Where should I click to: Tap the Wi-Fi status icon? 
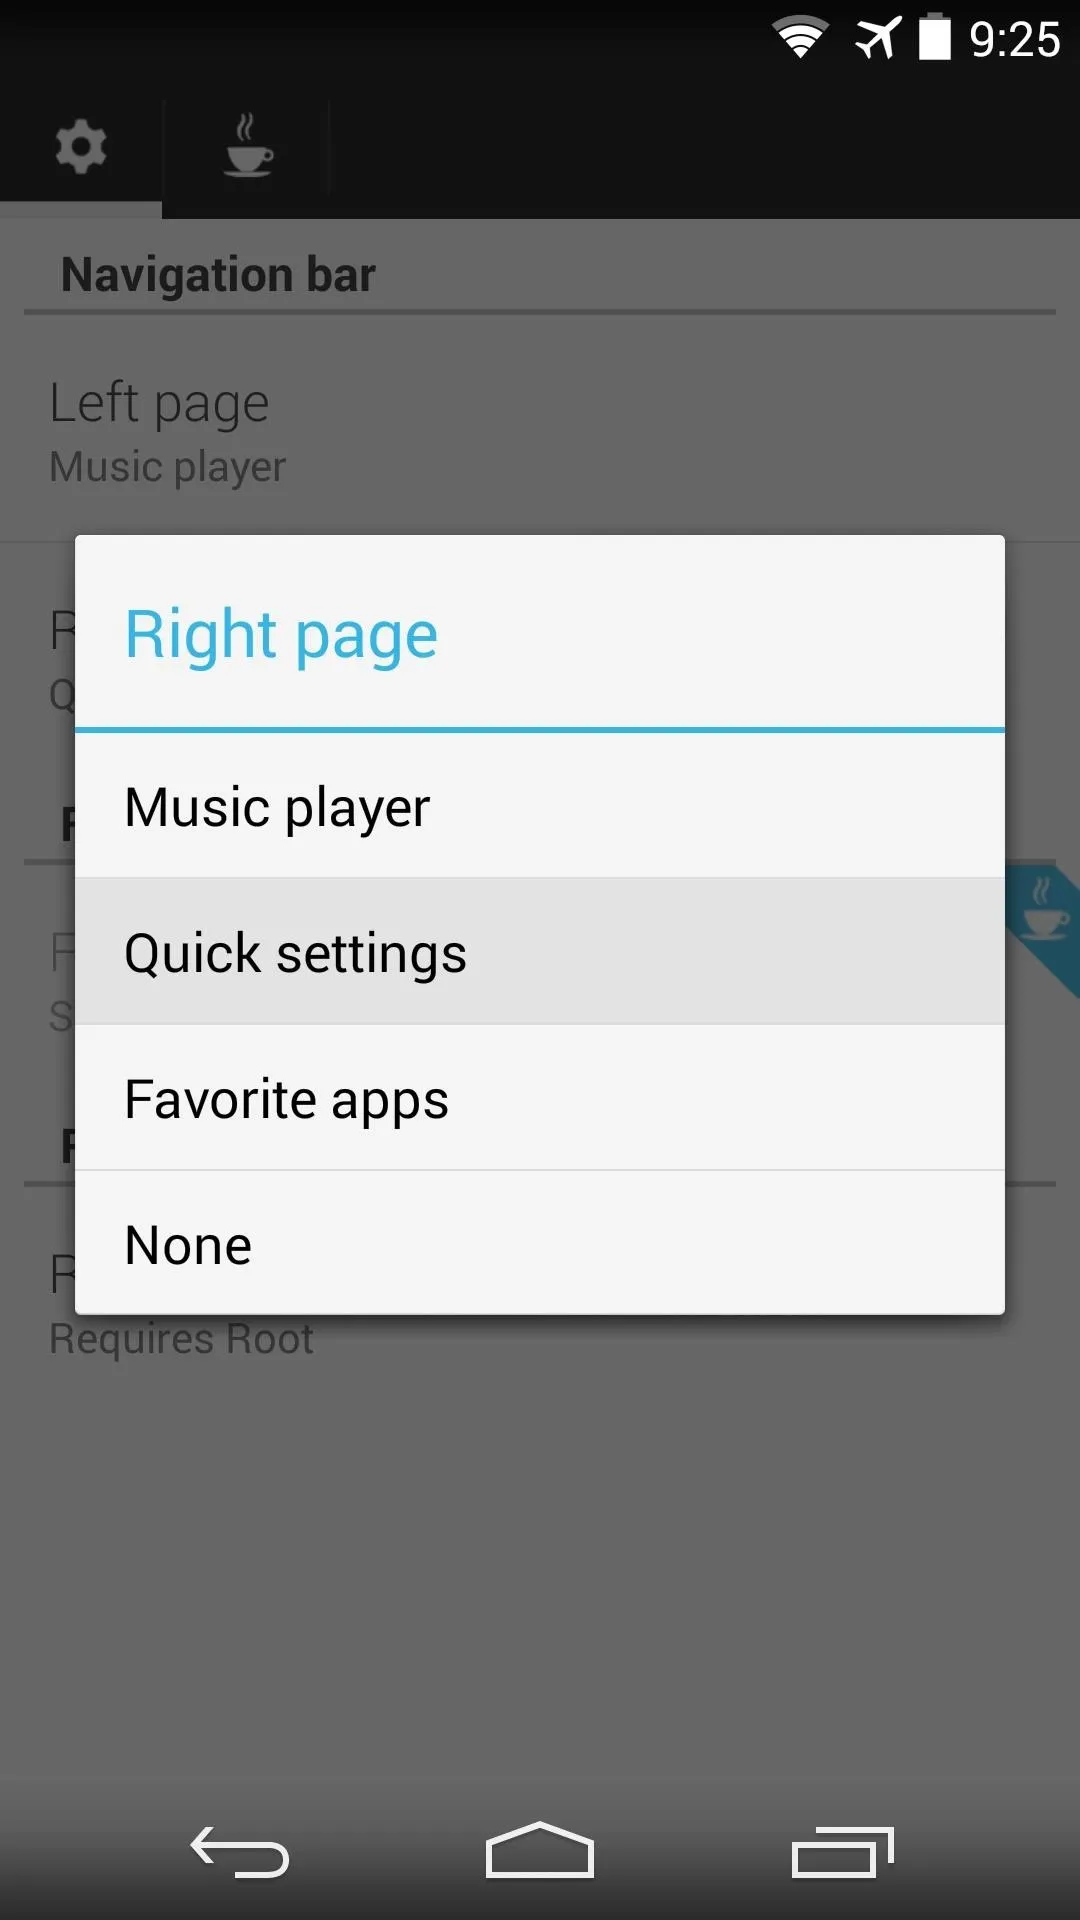800,38
